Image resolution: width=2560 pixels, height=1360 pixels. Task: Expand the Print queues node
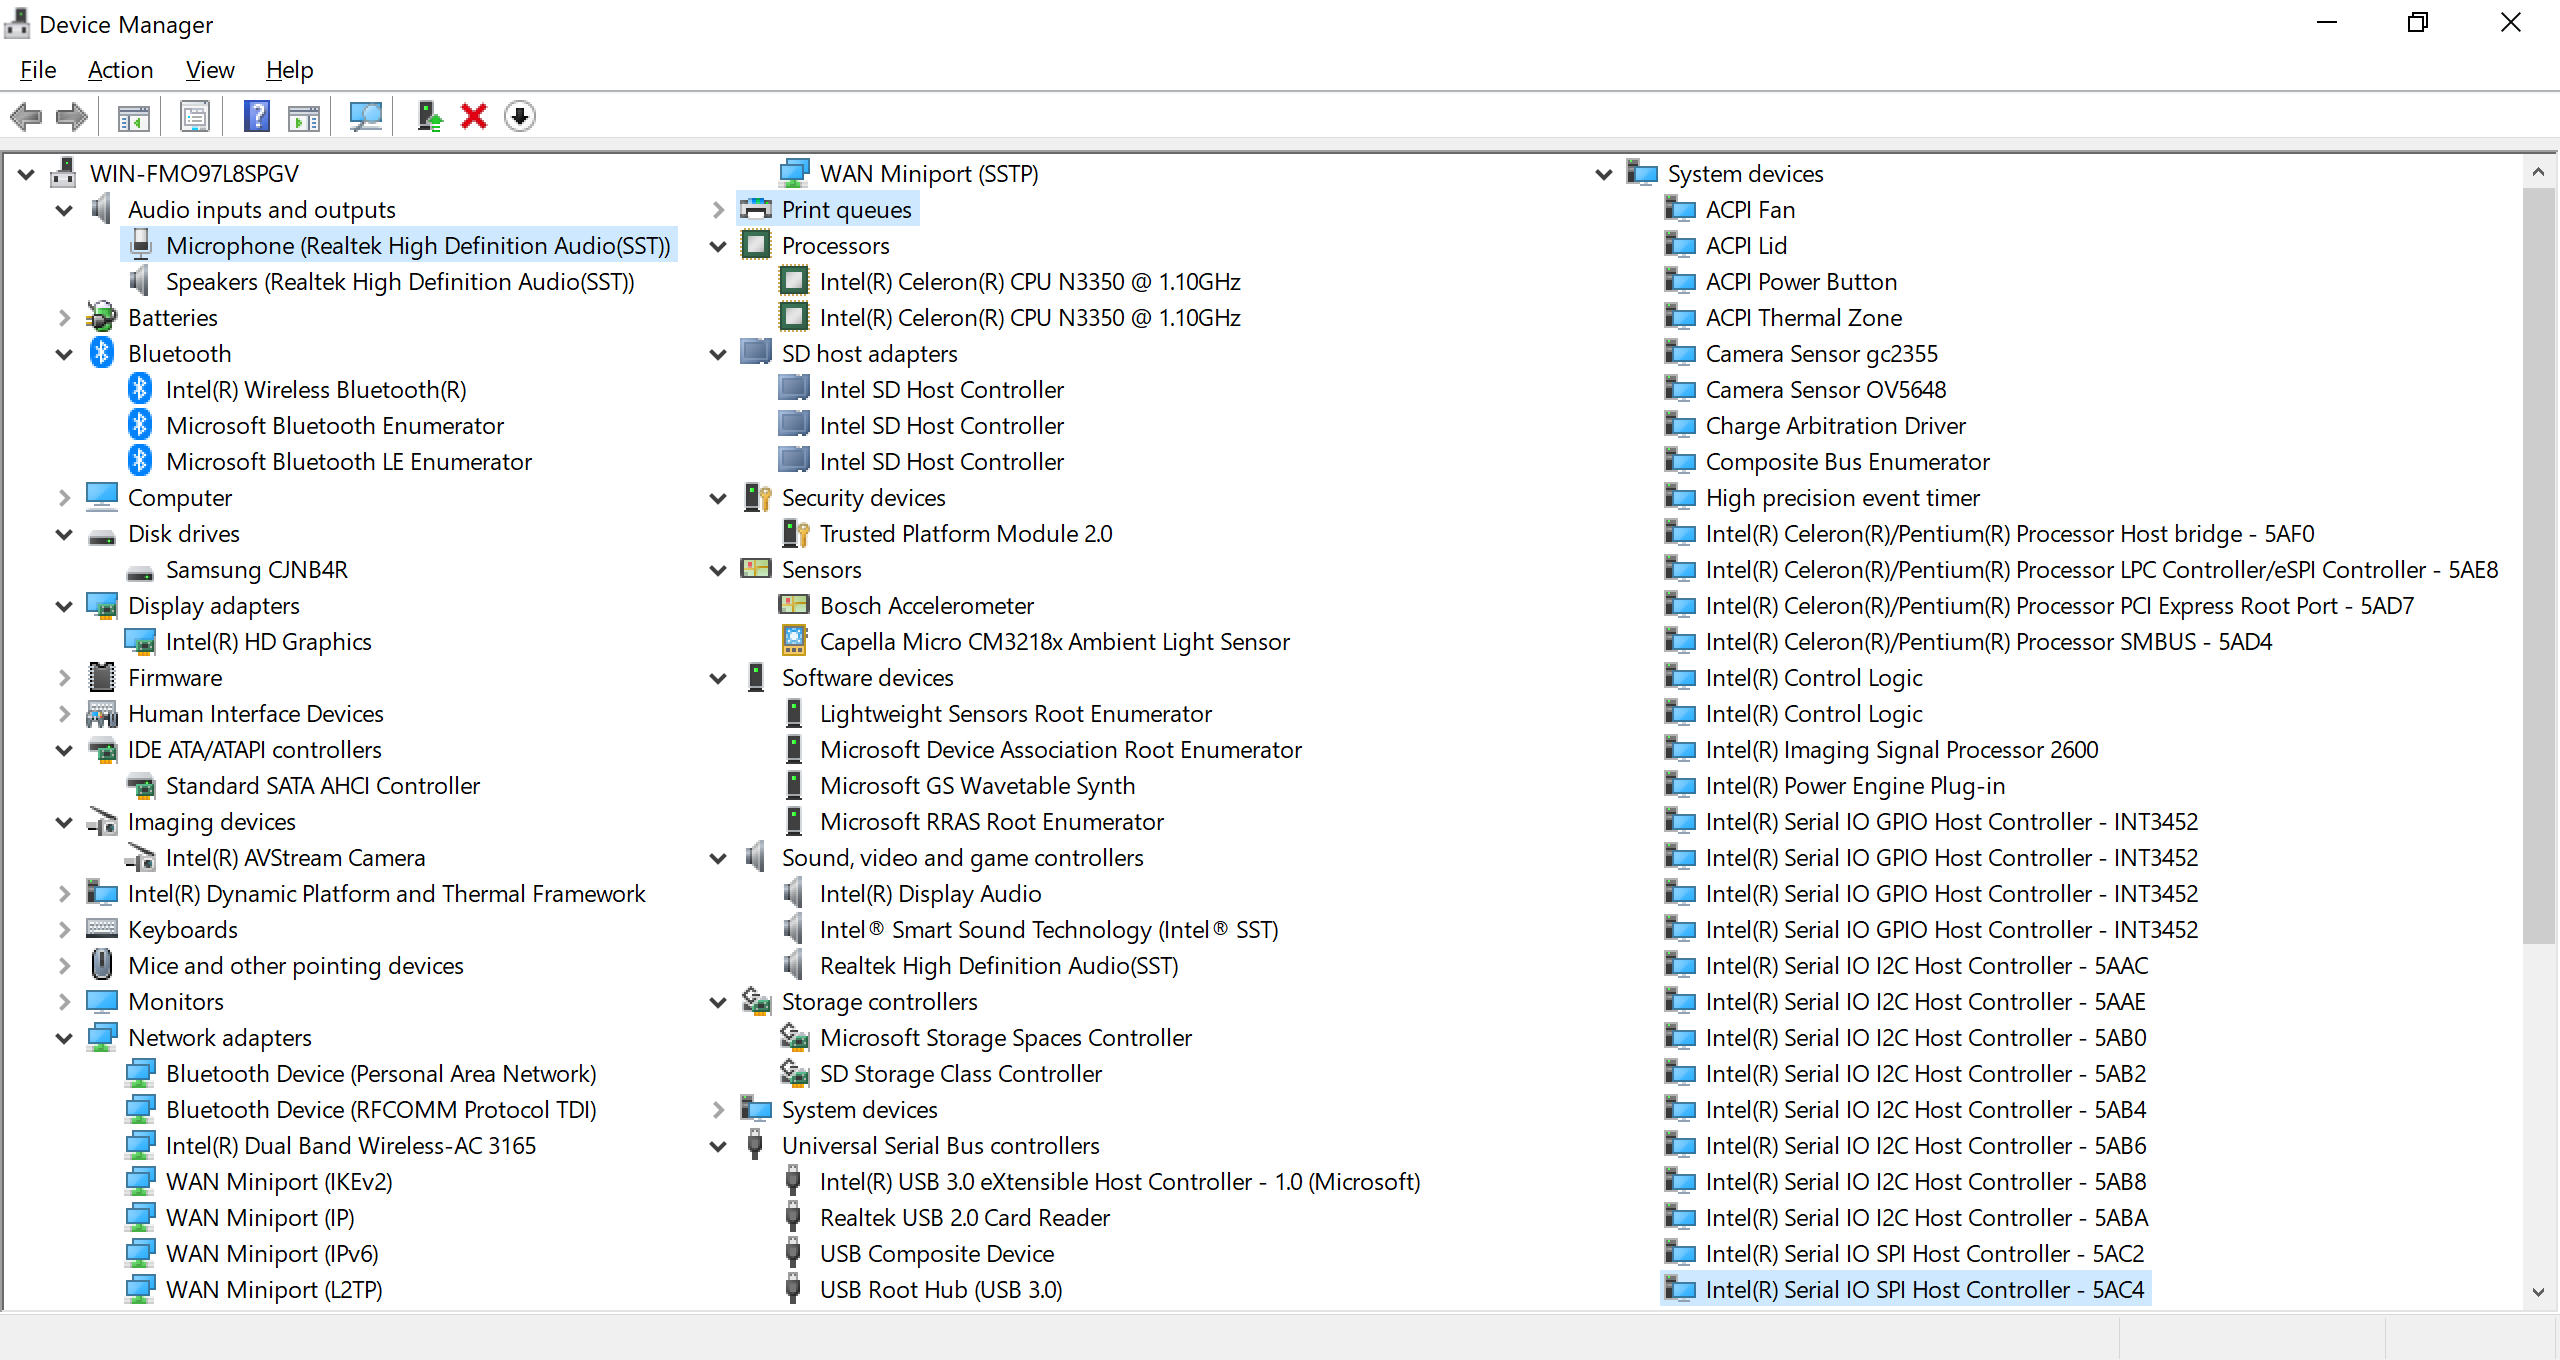point(718,210)
